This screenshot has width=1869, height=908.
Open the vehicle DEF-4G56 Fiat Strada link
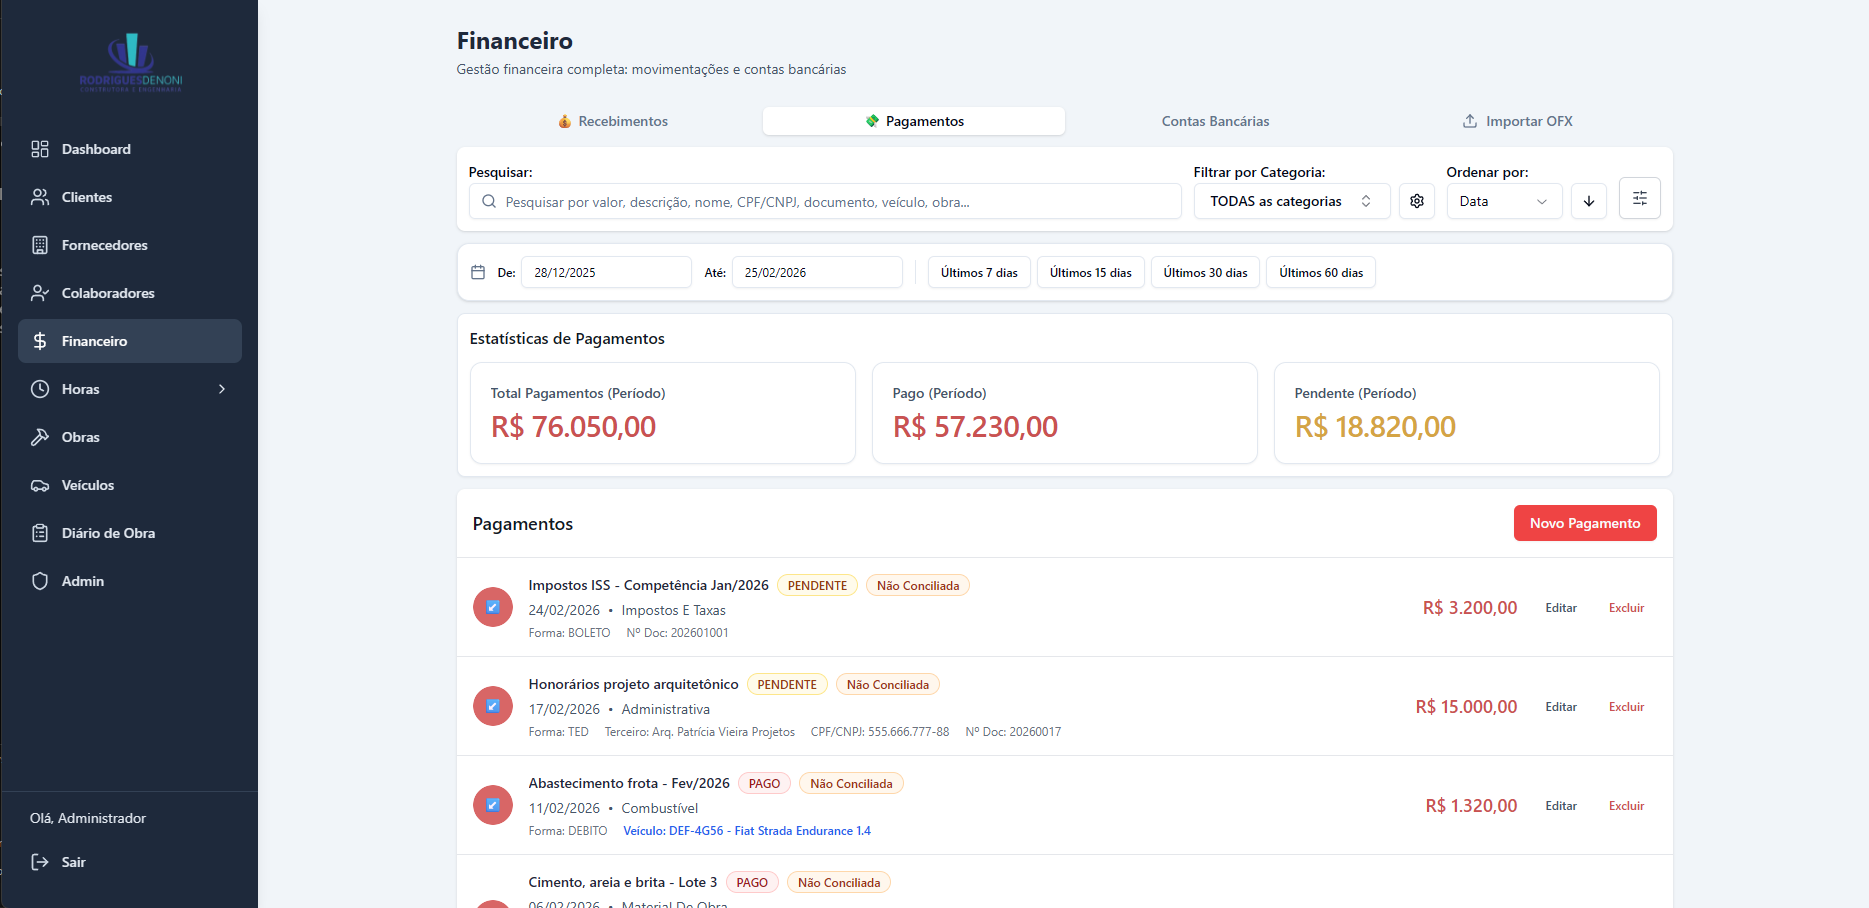(746, 831)
